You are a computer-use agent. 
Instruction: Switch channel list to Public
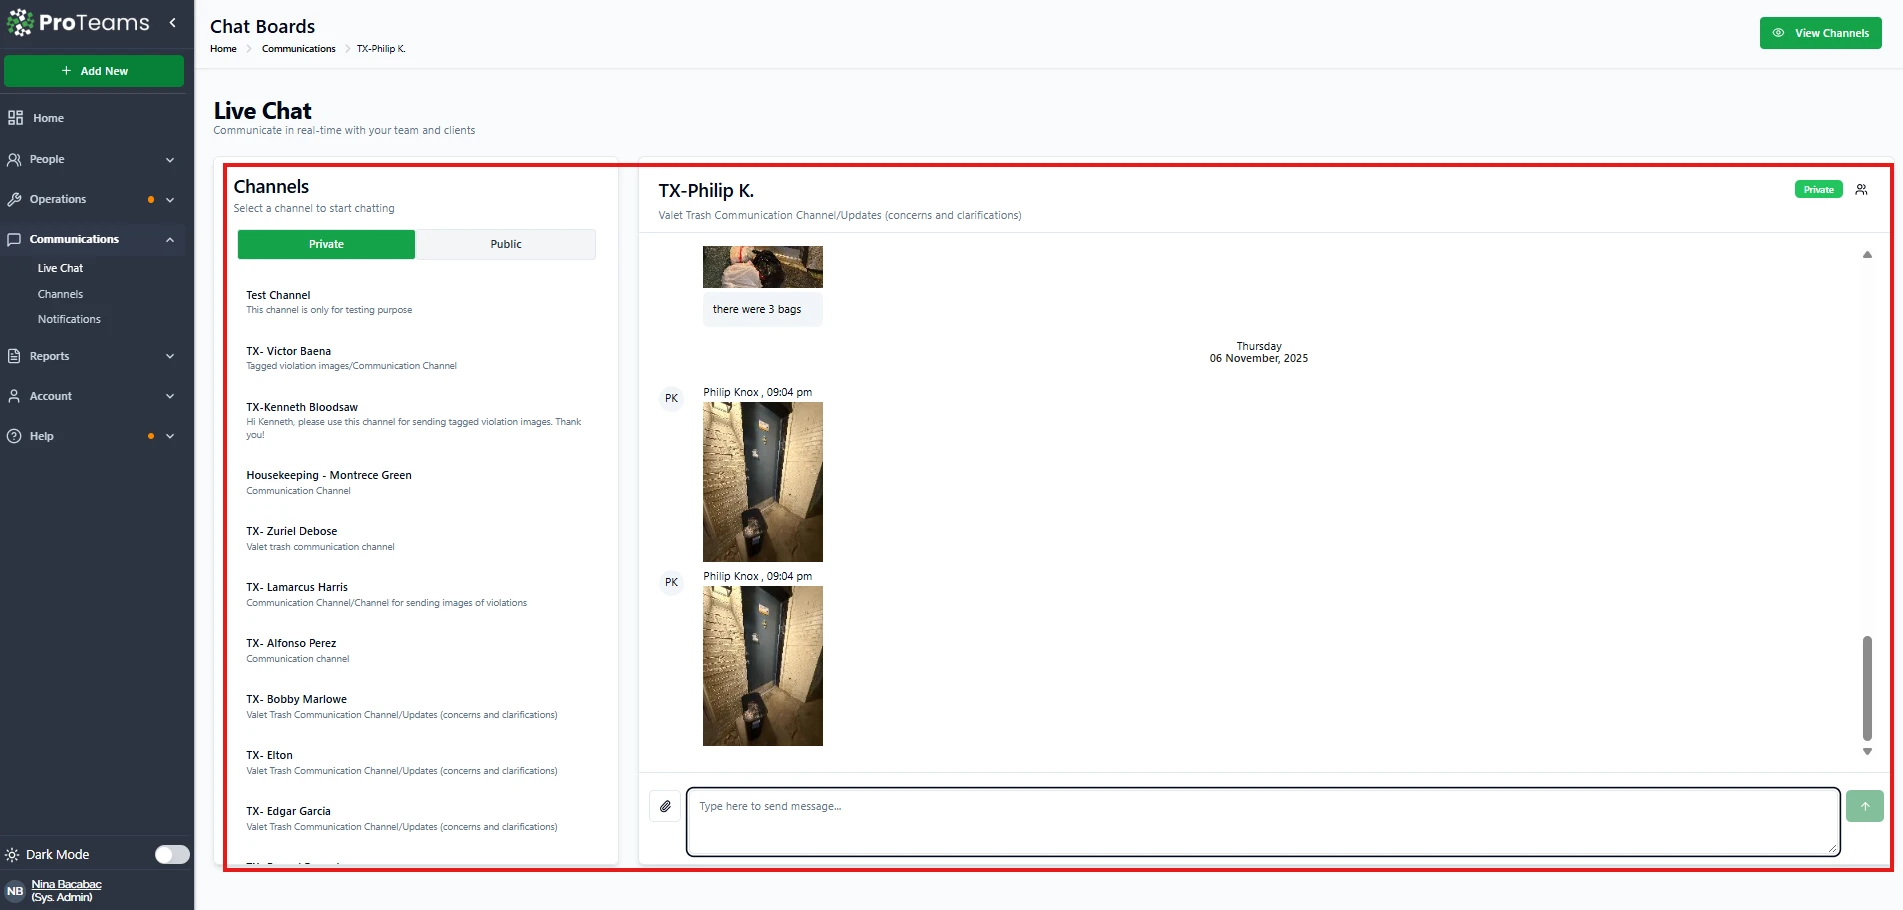tap(506, 244)
